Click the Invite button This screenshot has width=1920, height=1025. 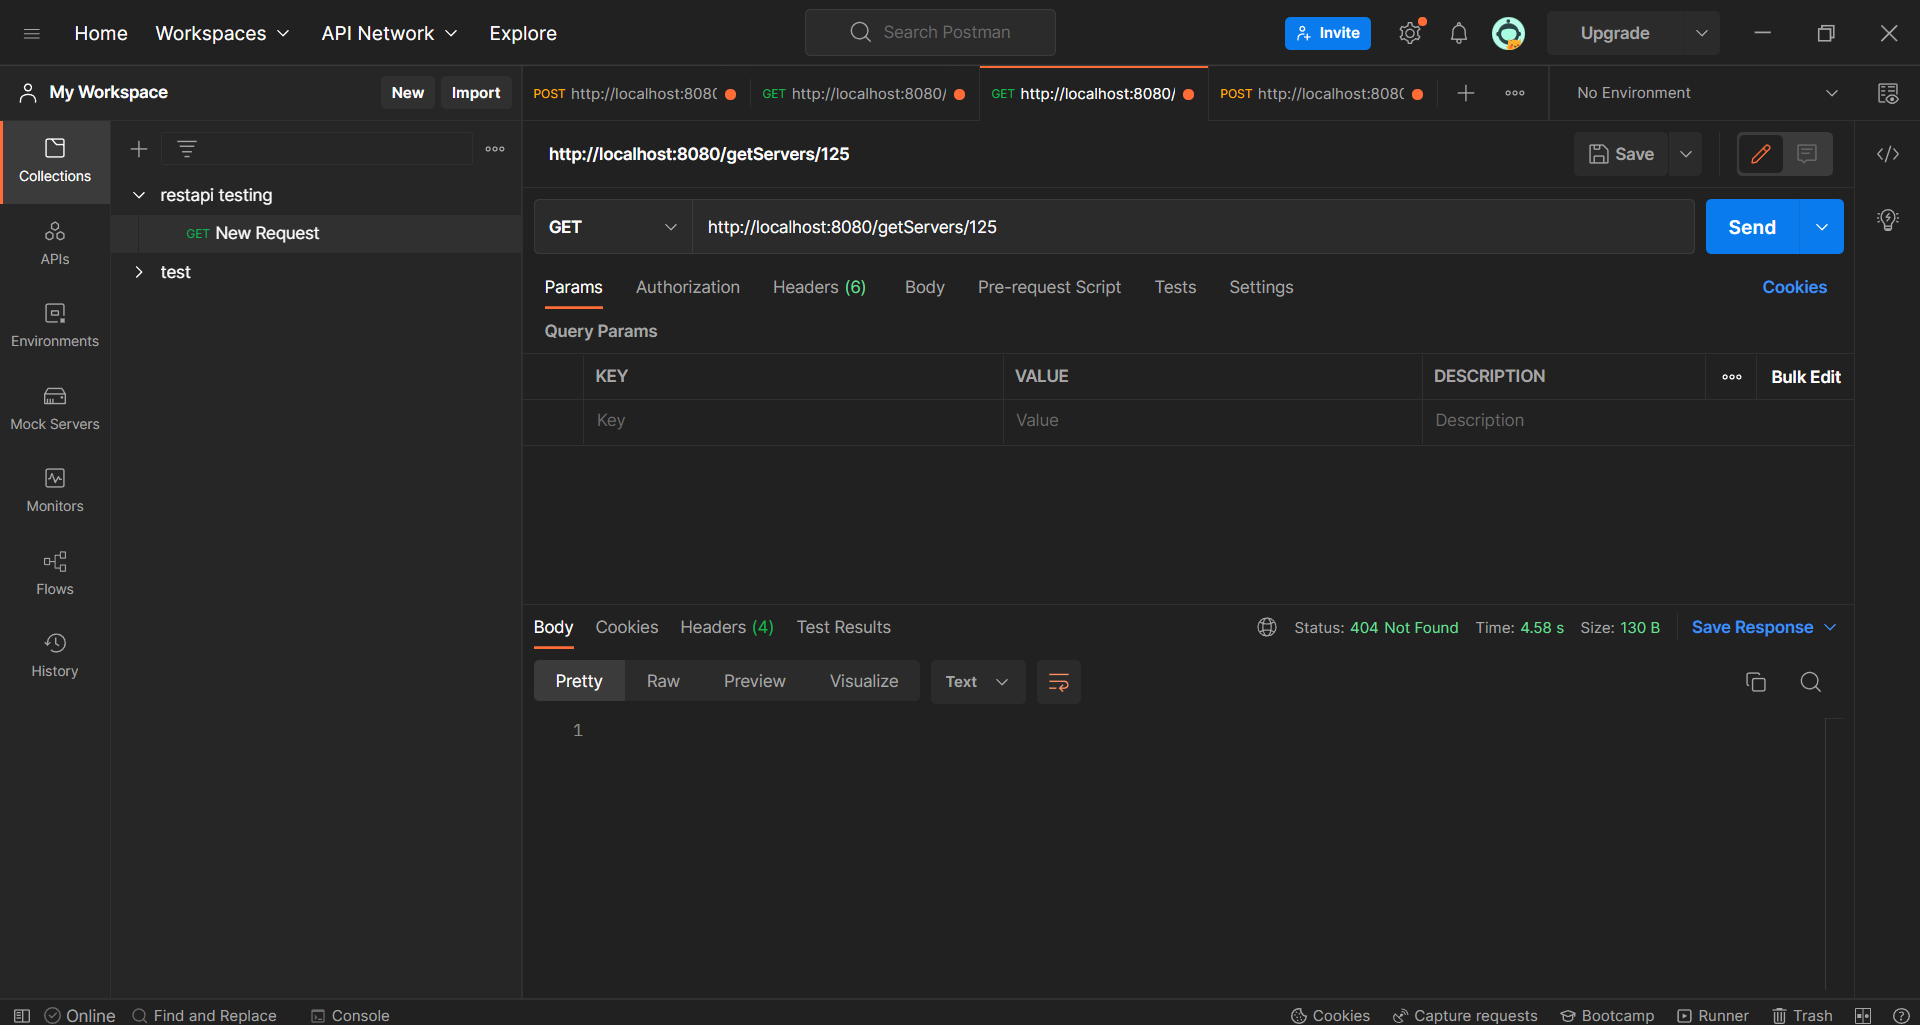[x=1328, y=33]
